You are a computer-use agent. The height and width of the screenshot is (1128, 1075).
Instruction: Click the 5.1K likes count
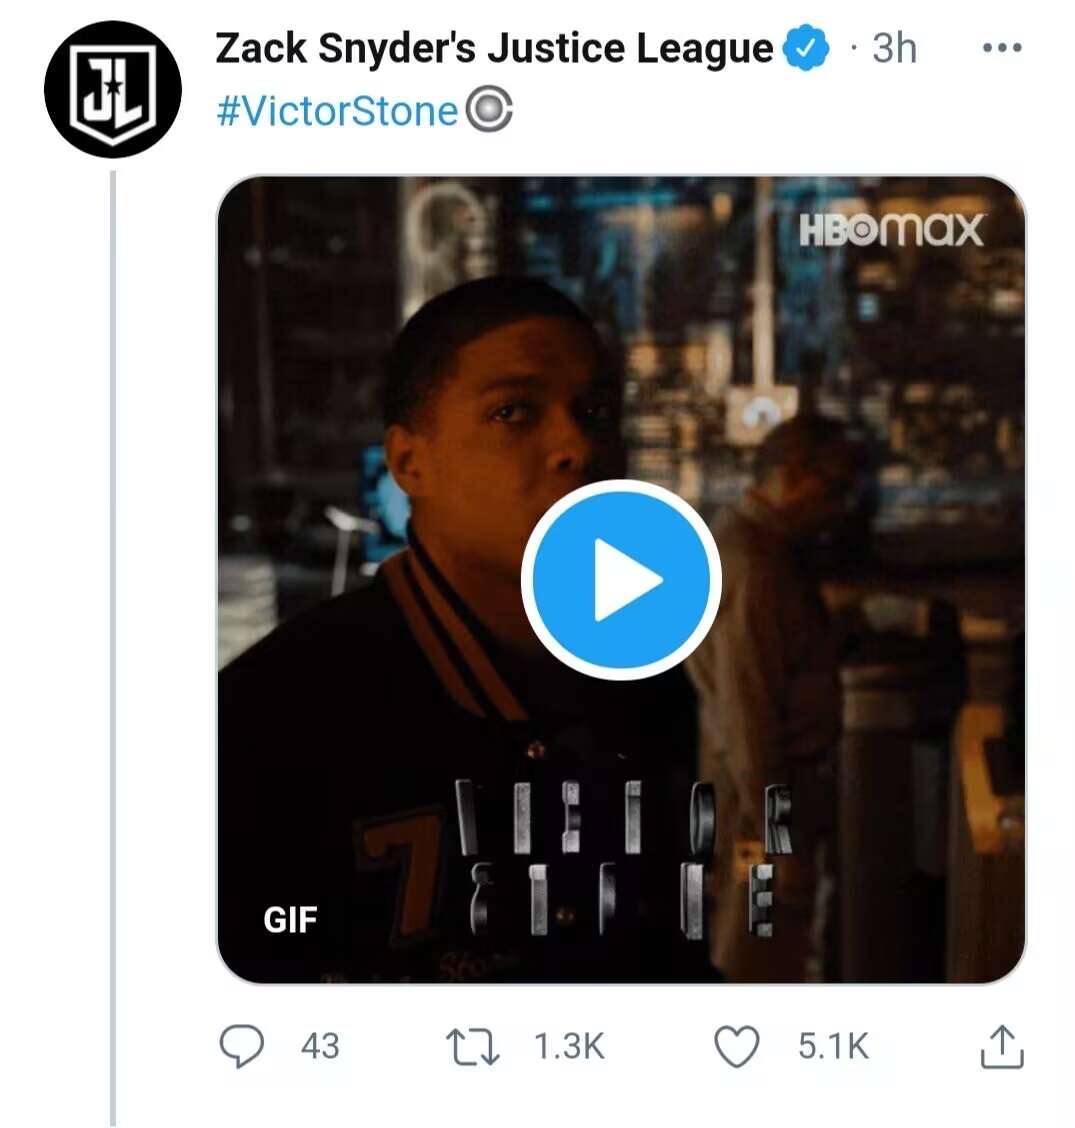click(x=833, y=1047)
